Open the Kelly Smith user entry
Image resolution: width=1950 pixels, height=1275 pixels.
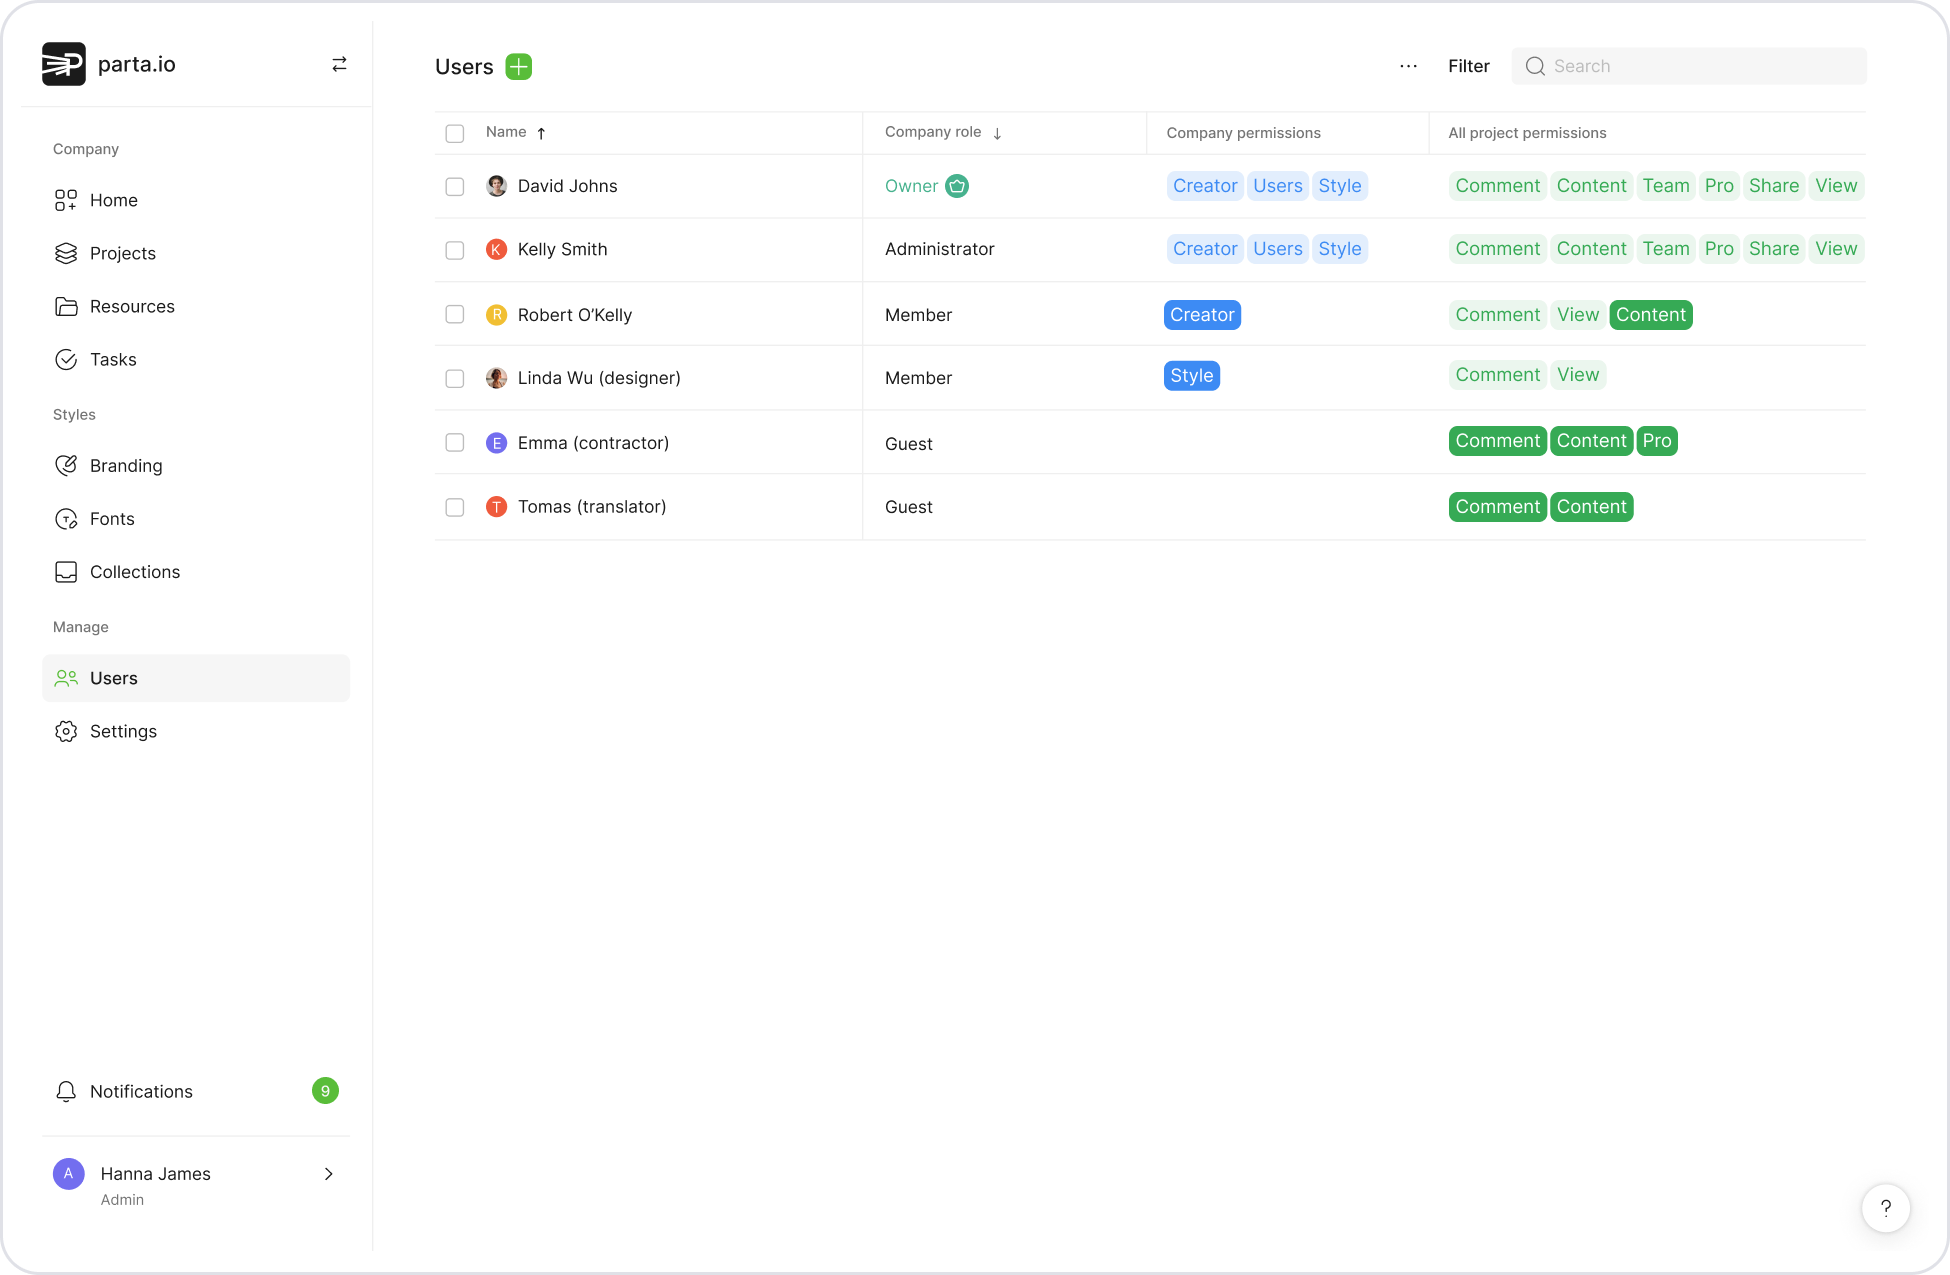coord(562,249)
